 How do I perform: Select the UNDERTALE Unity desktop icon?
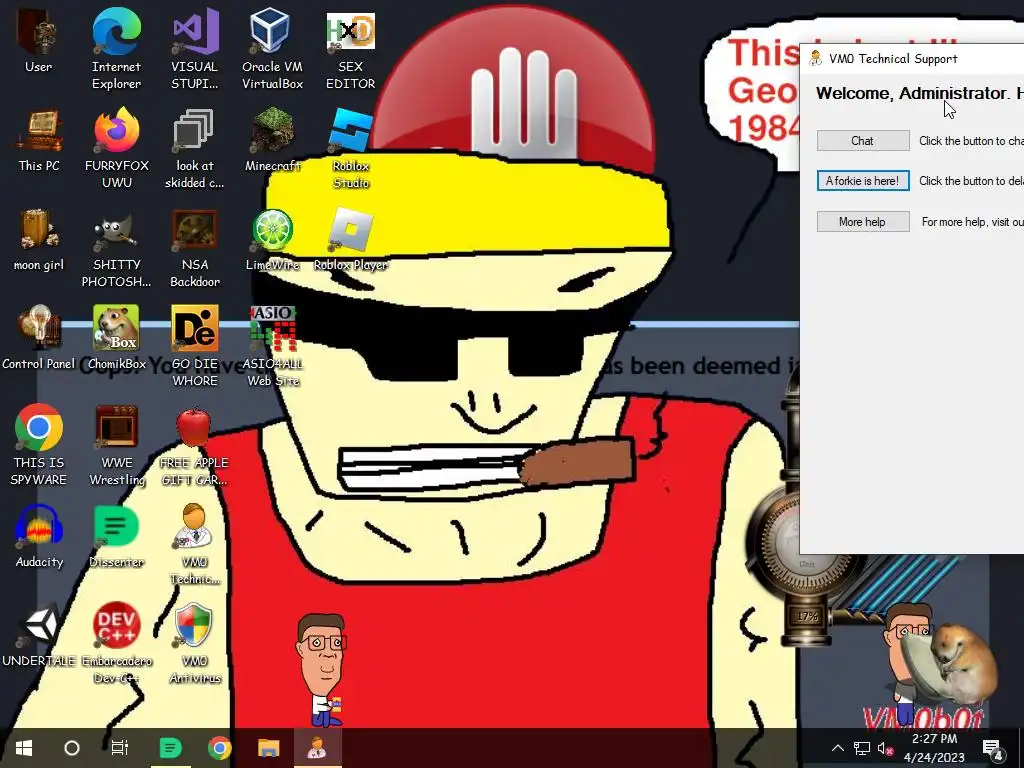(39, 636)
